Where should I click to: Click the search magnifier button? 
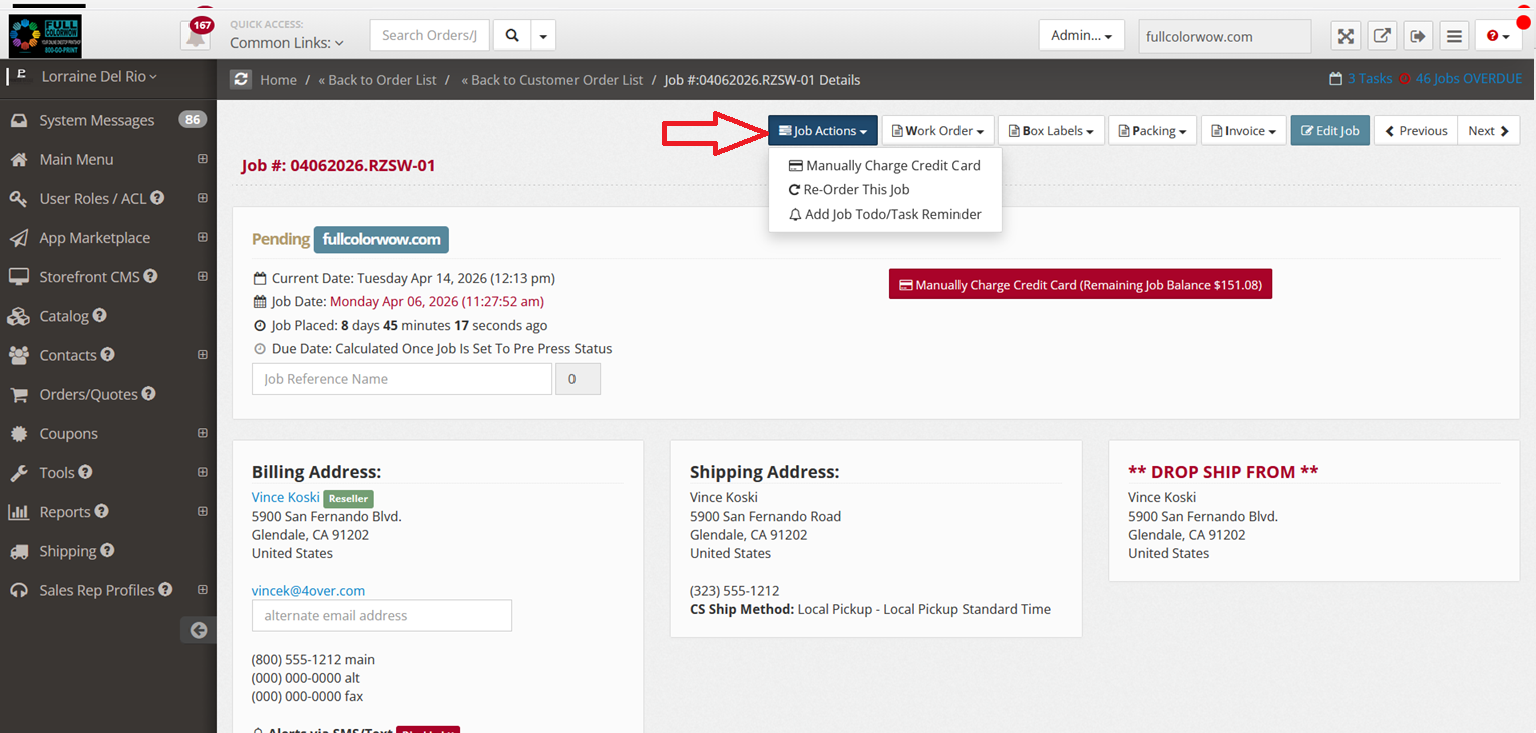tap(512, 36)
